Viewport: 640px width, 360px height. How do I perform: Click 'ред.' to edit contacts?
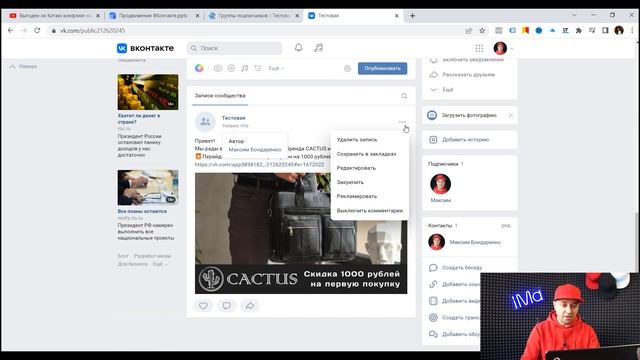coord(505,225)
